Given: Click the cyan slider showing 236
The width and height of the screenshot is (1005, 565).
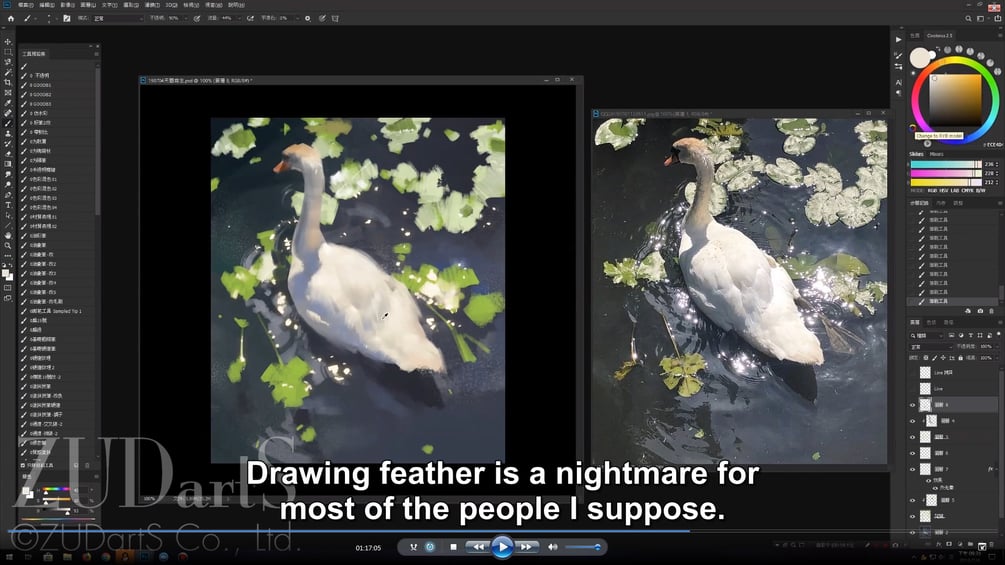Looking at the screenshot, I should [946, 164].
